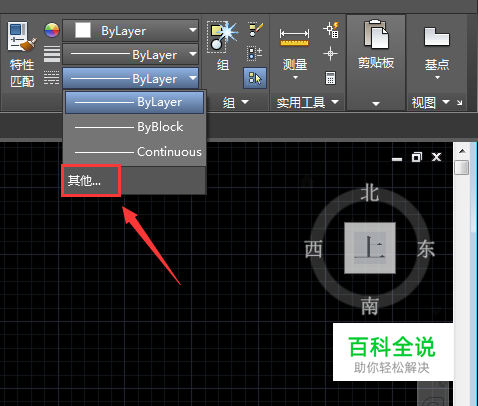The height and width of the screenshot is (406, 478).
Task: Select Continuous linetype option
Action: coord(134,152)
